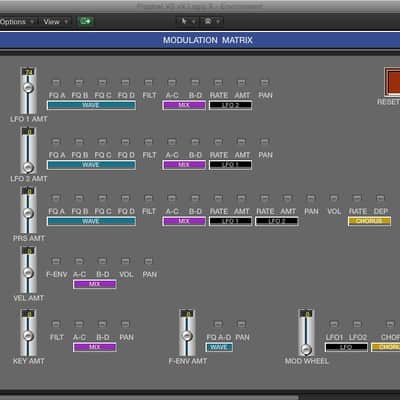Toggle FQ C button in LFO 1 AMT row

[102, 82]
